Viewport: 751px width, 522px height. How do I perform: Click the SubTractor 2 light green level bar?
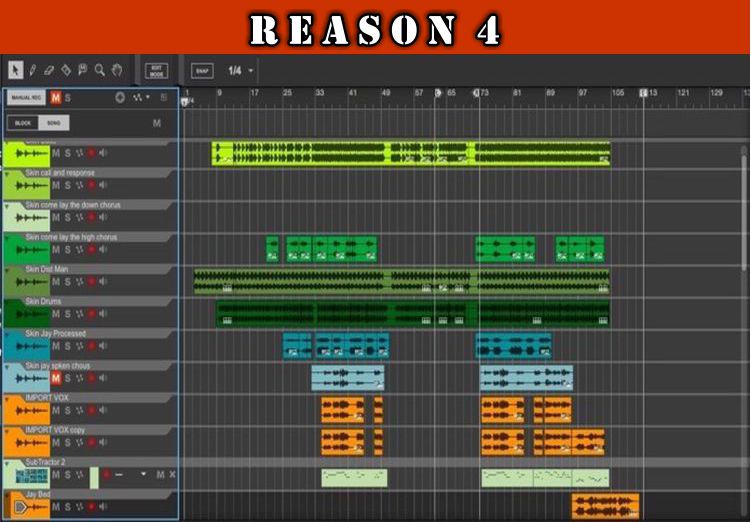click(x=94, y=478)
